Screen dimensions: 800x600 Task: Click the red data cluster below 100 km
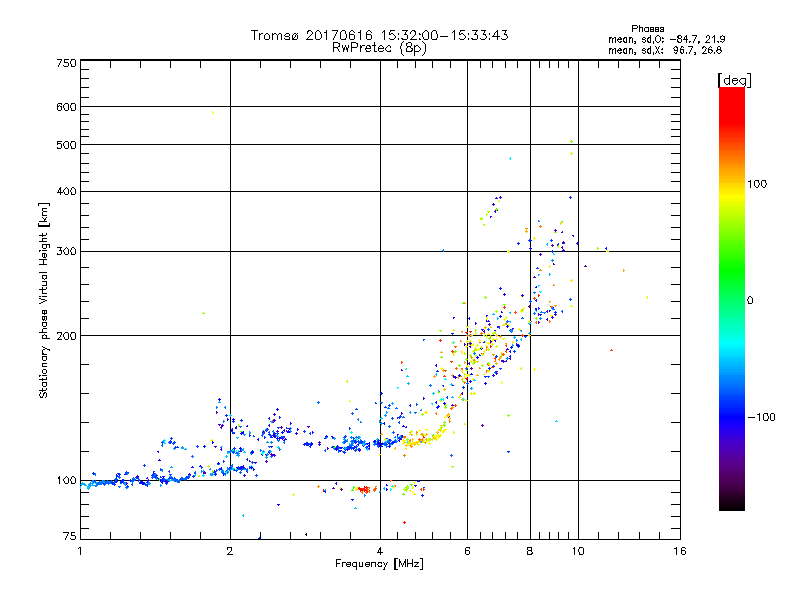[364, 489]
